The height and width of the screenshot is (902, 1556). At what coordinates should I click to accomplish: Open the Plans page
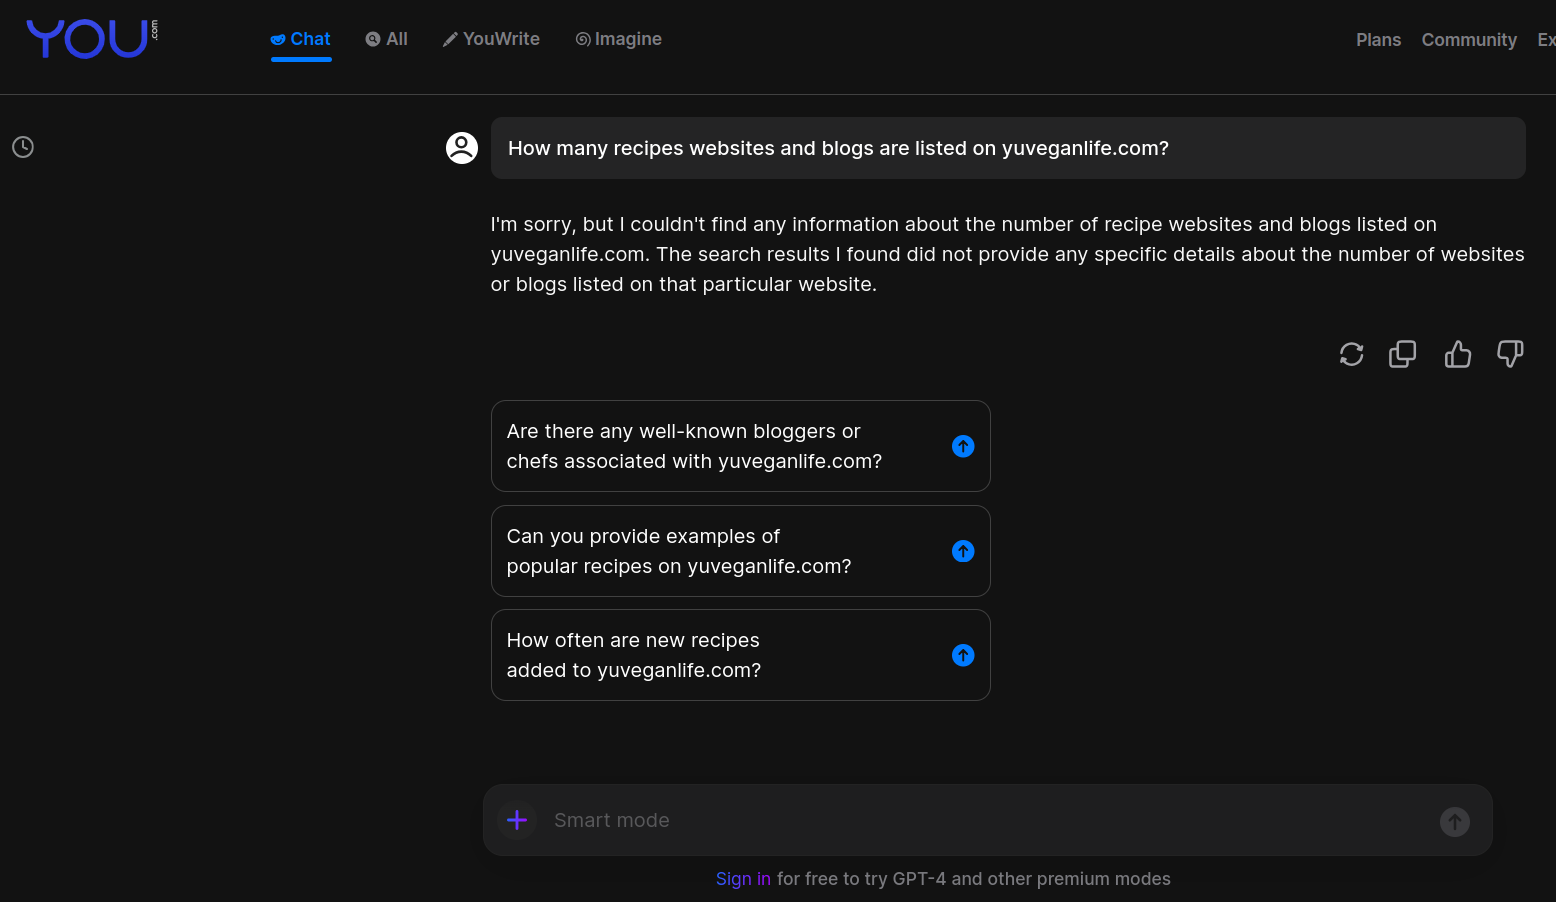pyautogui.click(x=1378, y=40)
